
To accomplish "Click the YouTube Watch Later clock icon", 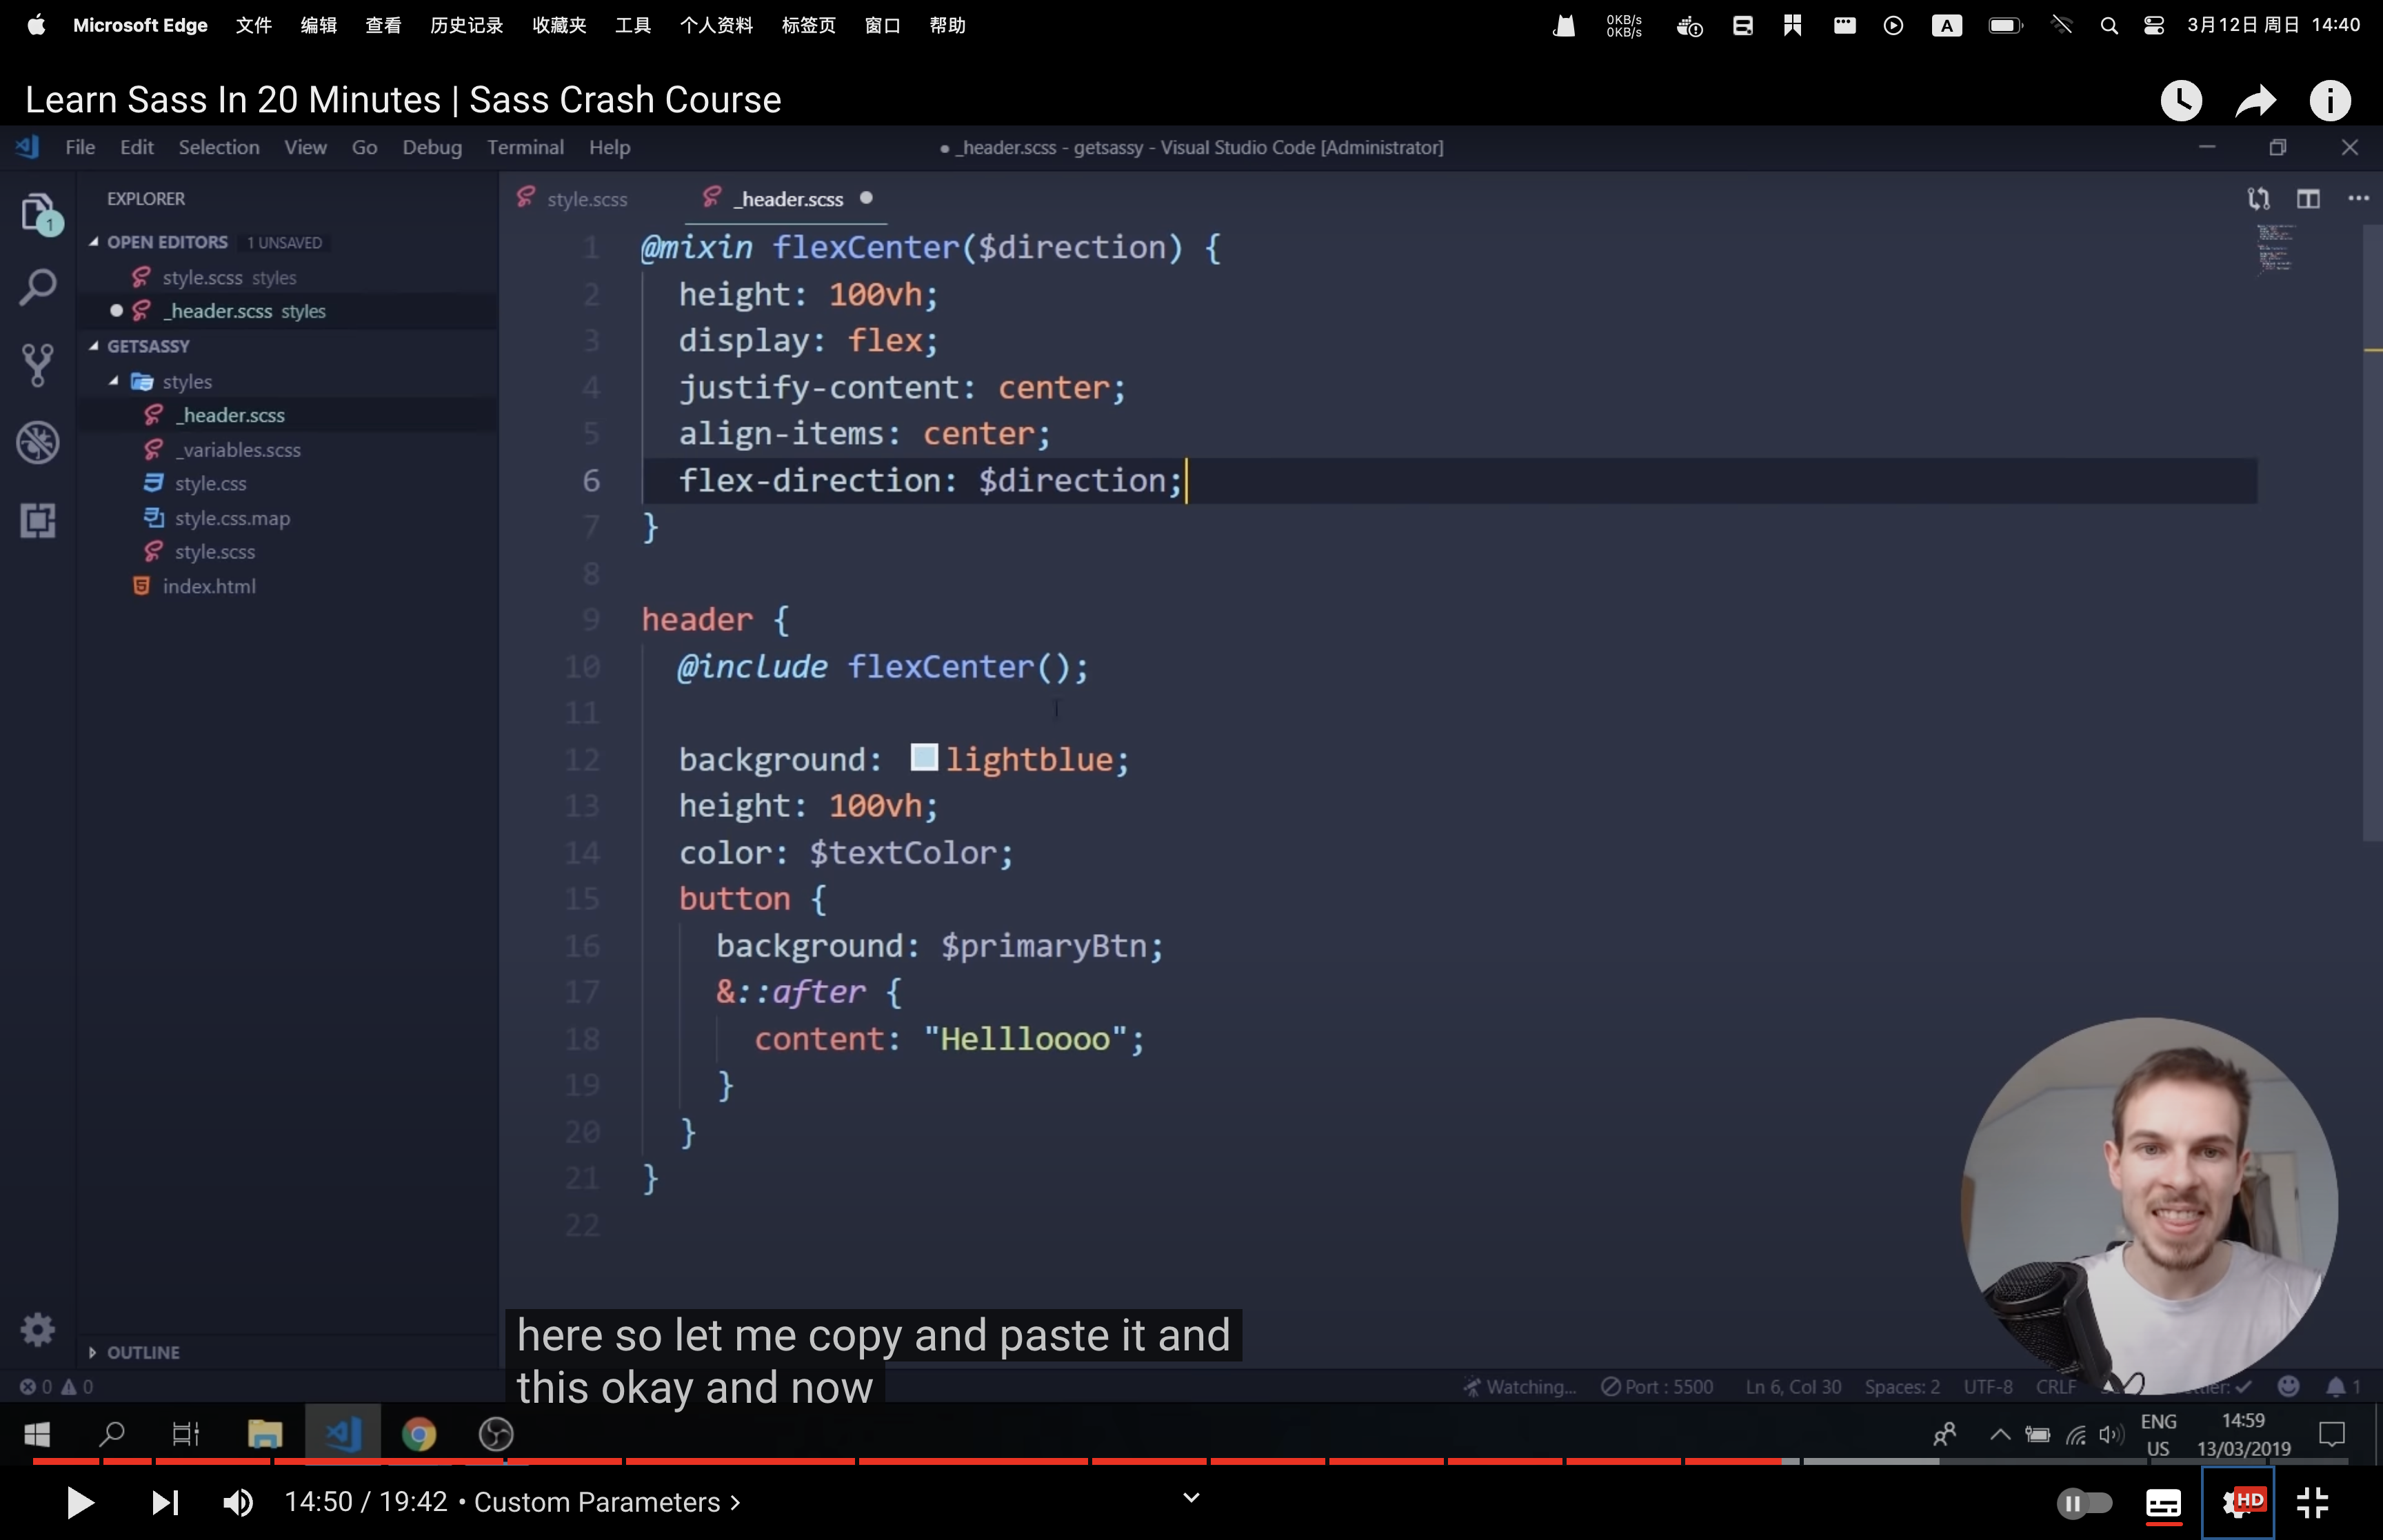I will pos(2181,101).
